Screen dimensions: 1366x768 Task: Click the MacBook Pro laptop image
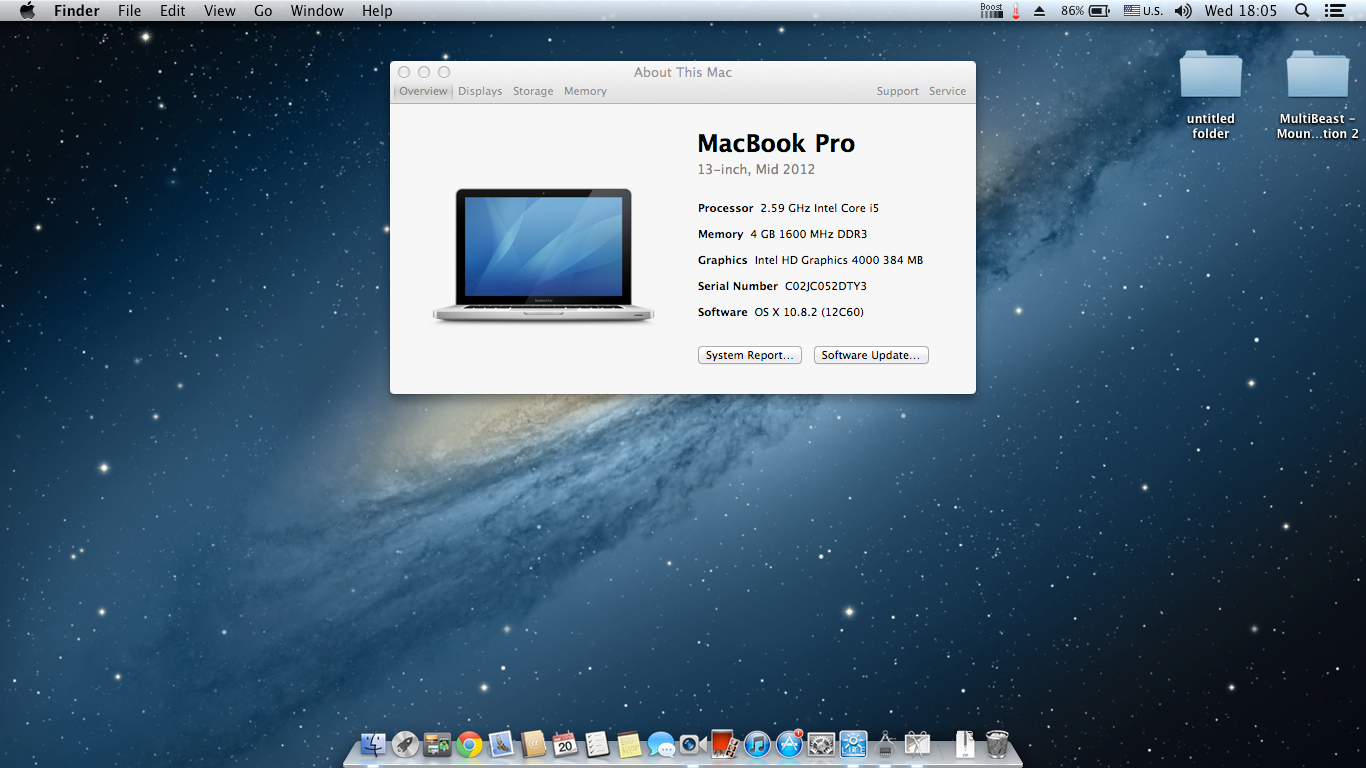pos(543,255)
